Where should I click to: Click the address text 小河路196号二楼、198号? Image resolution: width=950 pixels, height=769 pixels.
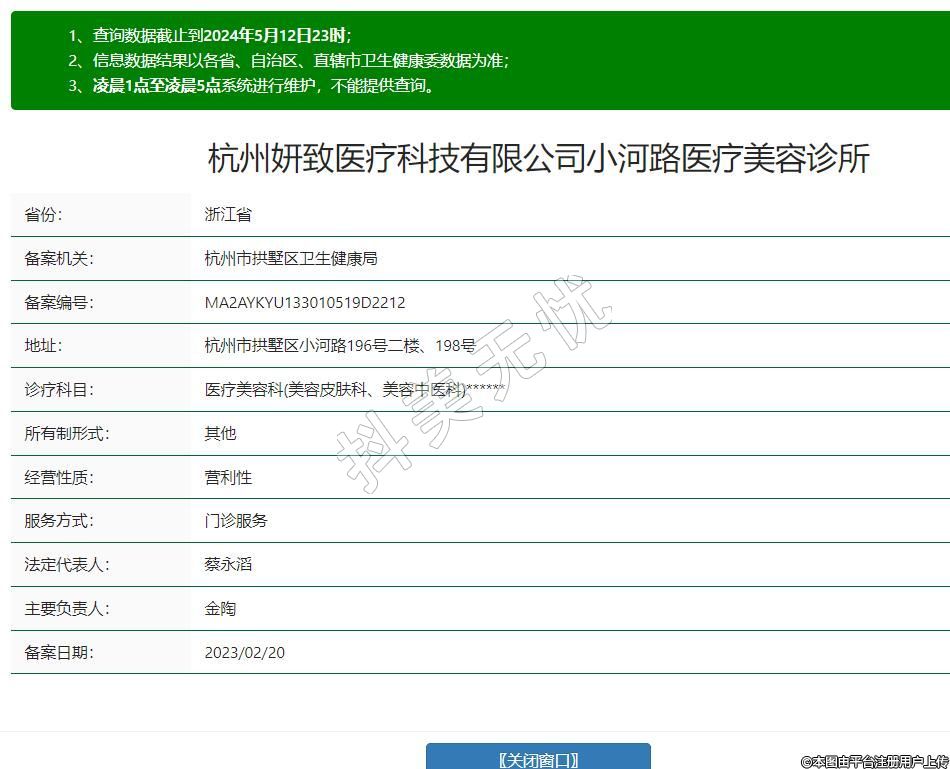[340, 346]
